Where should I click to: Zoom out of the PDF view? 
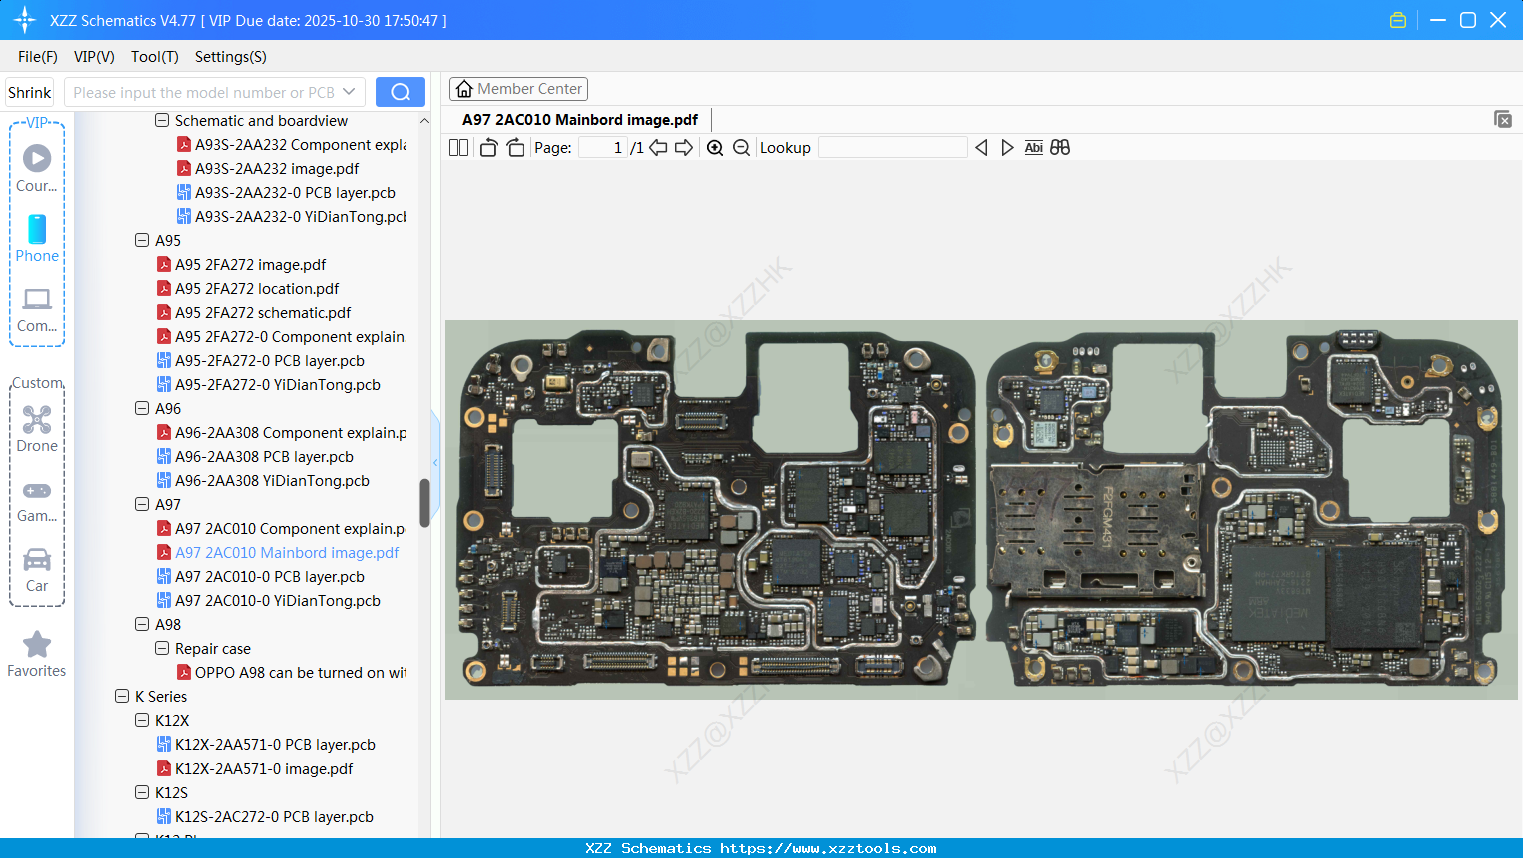coord(741,147)
